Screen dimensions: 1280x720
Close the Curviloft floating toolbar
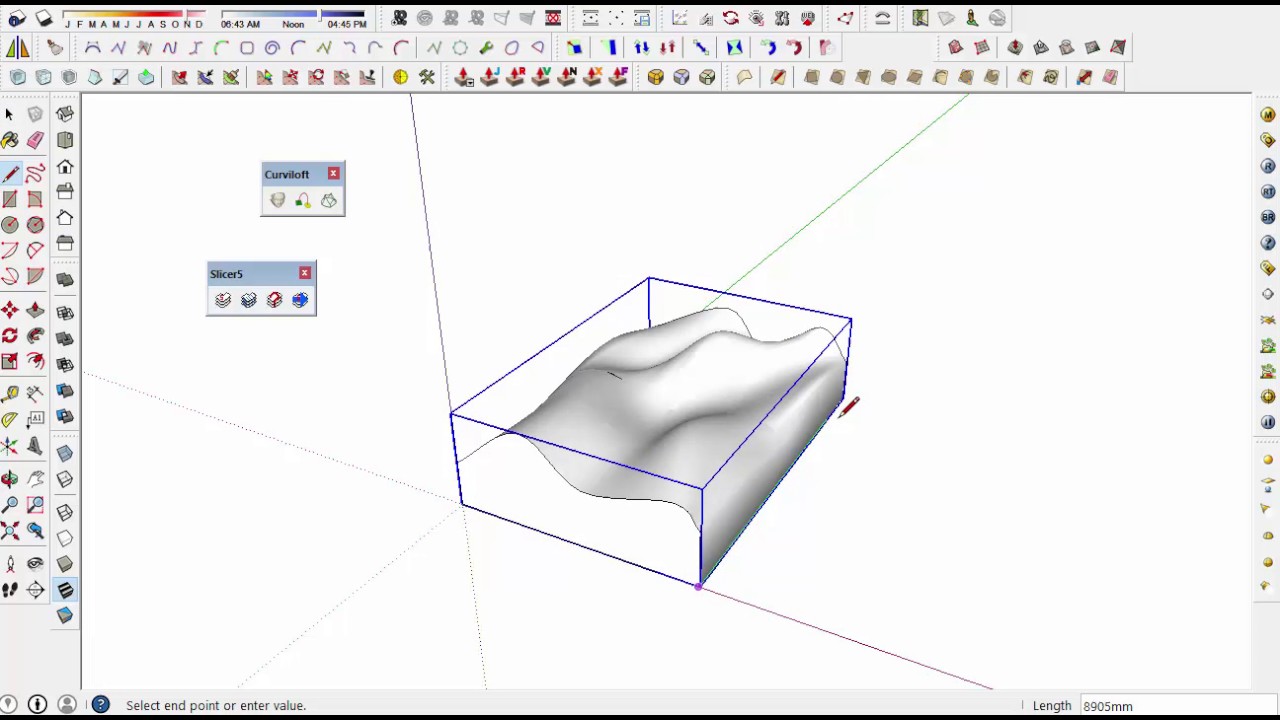click(x=333, y=174)
